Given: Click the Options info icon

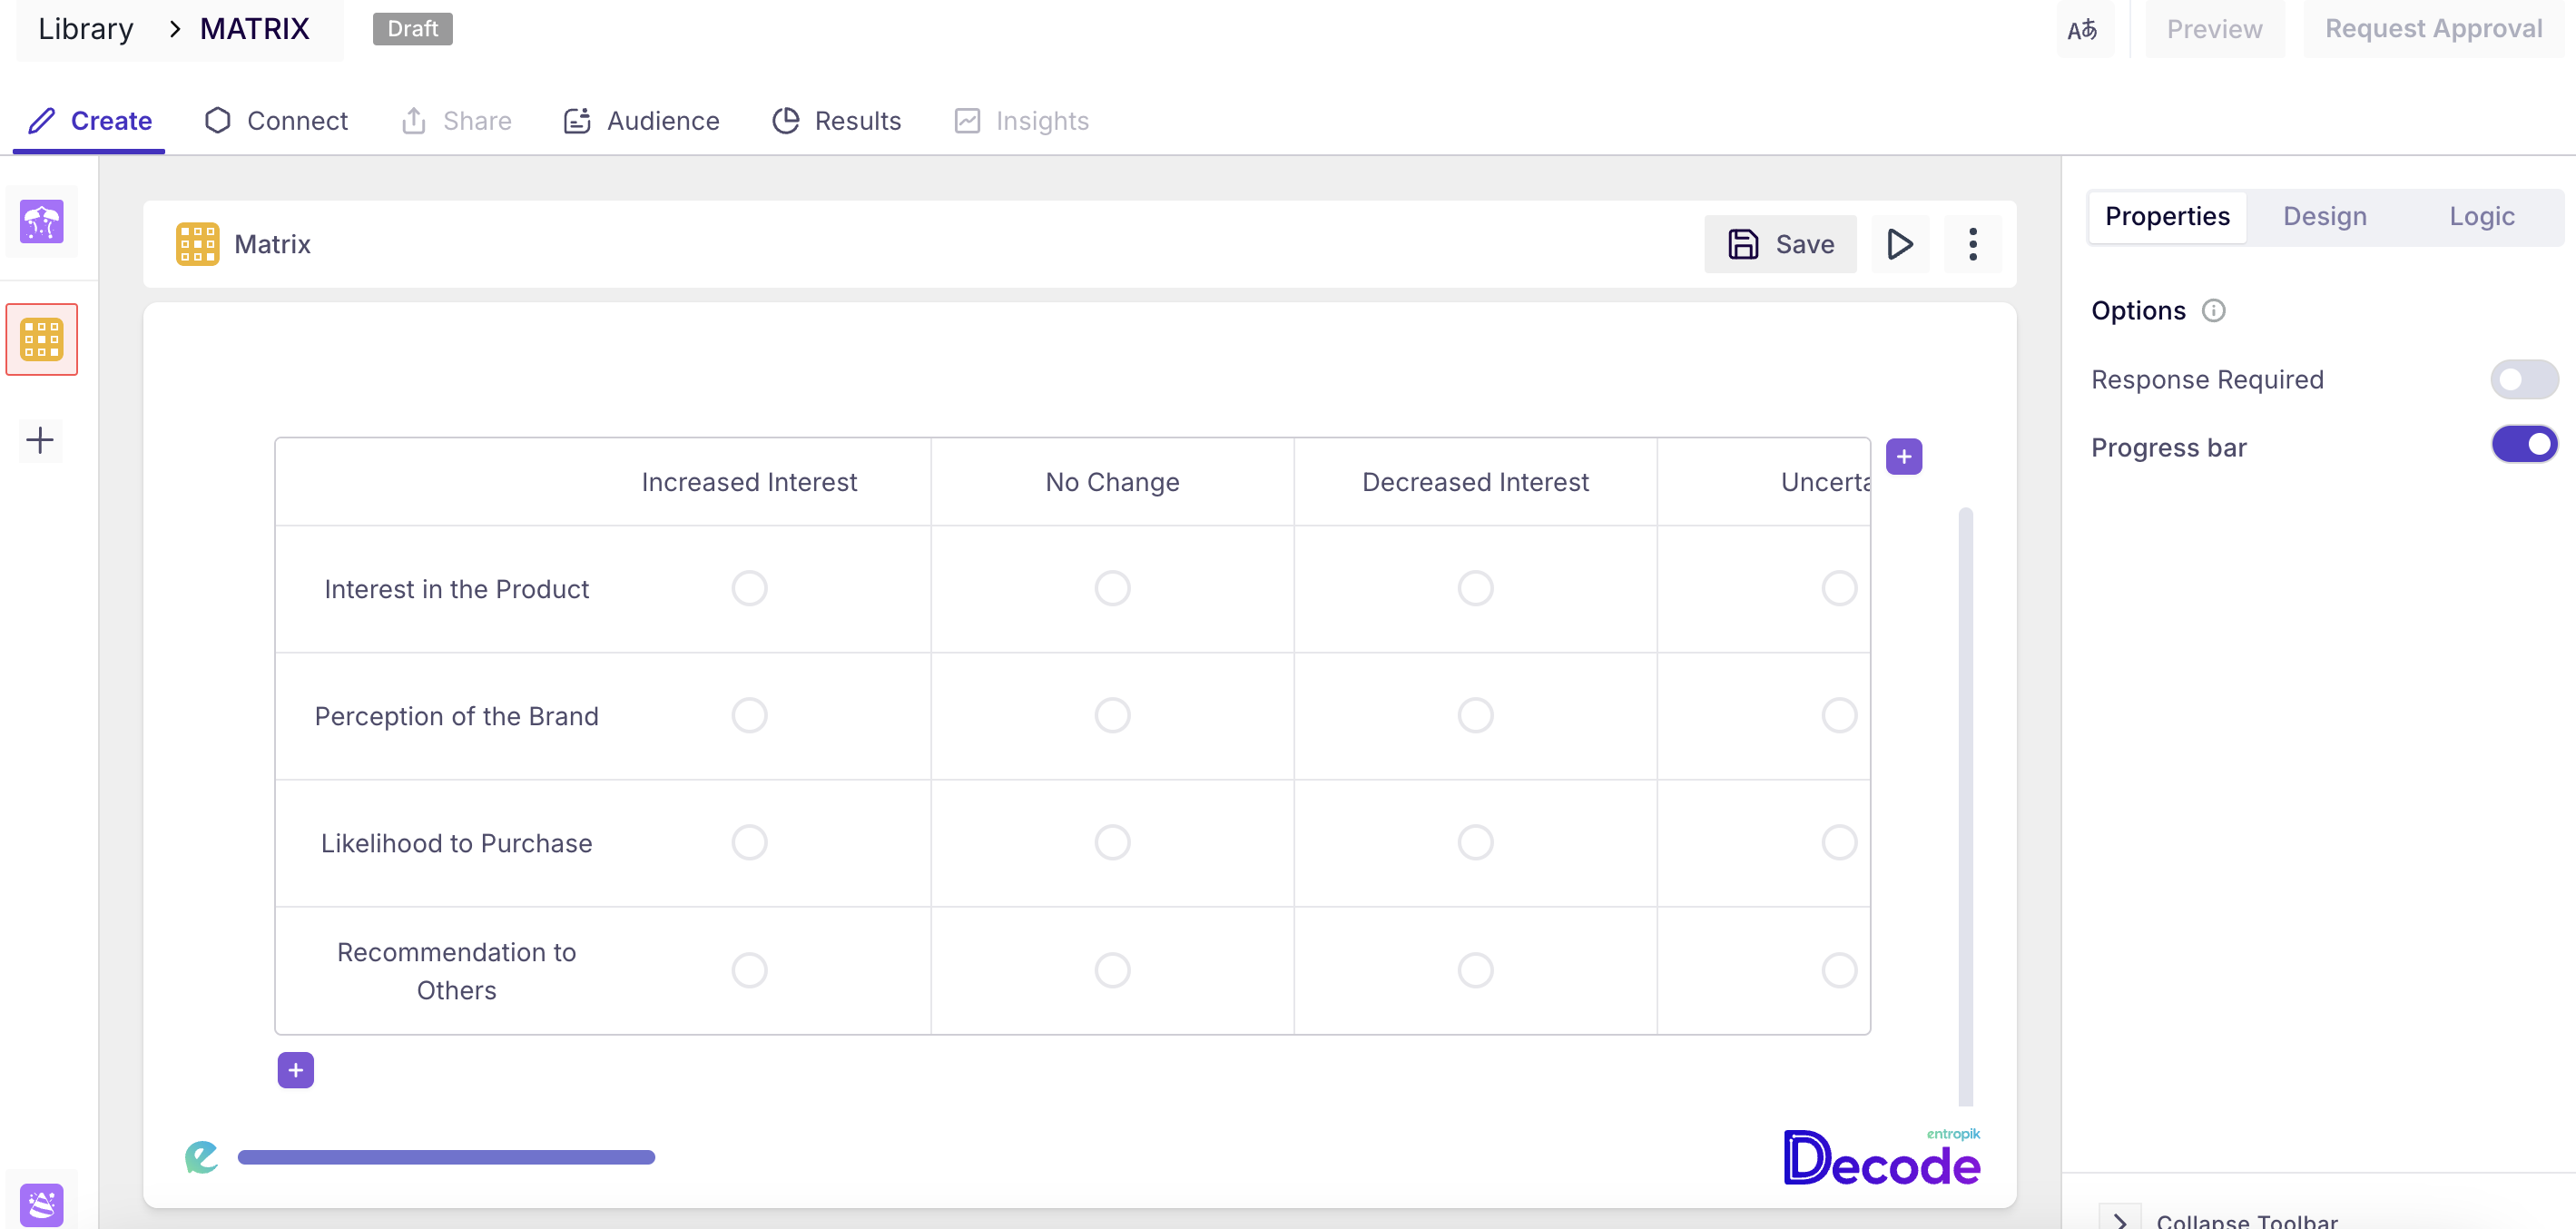Looking at the screenshot, I should [x=2213, y=311].
